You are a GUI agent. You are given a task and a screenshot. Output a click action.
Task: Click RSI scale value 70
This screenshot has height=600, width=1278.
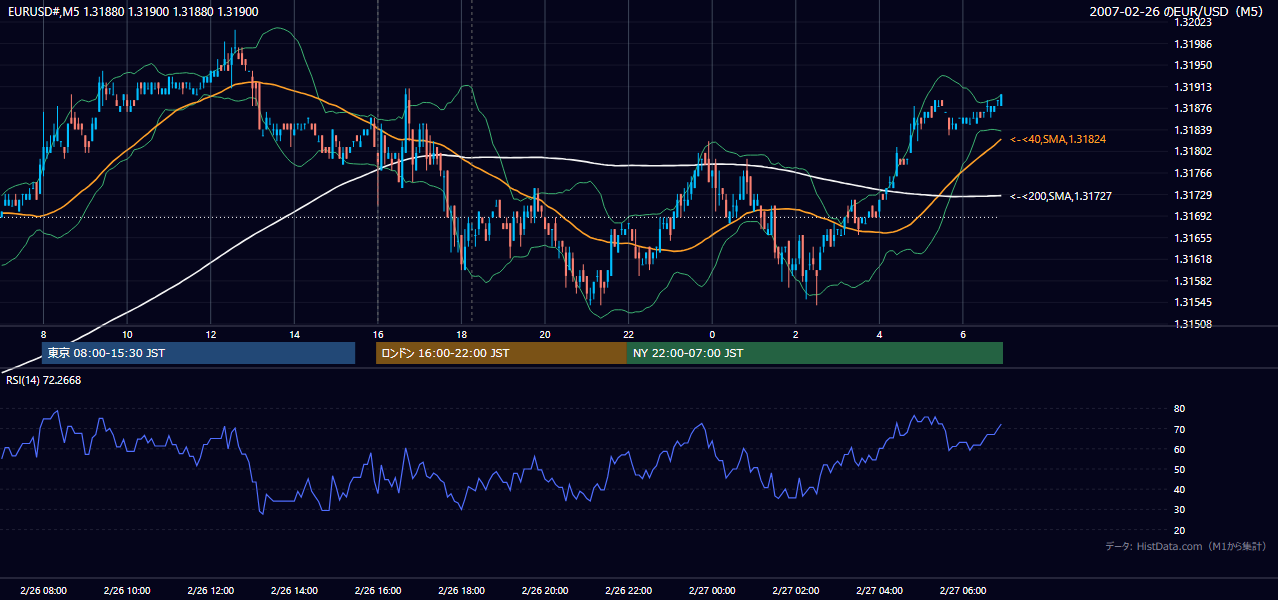(x=1179, y=429)
